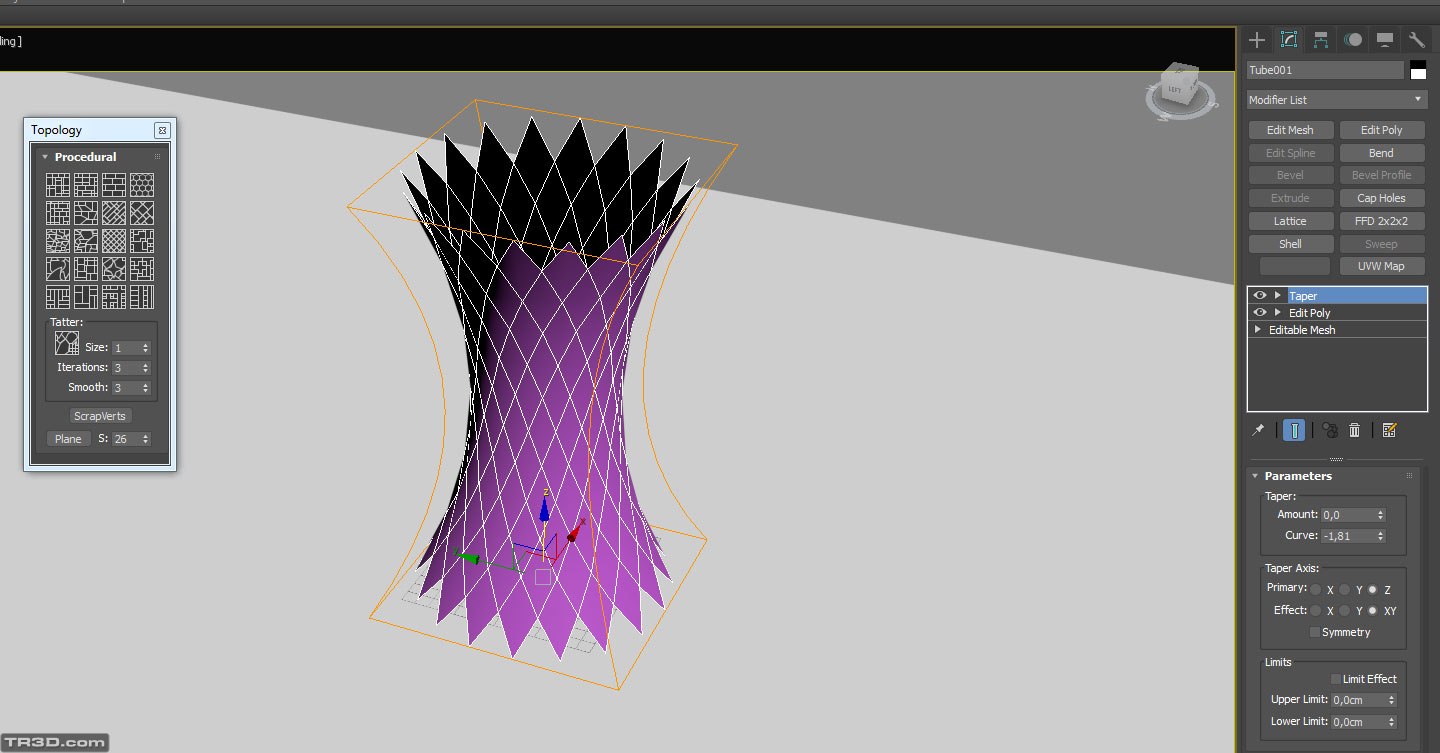Switch to the Hierarchy panel tab
1440x753 pixels.
click(1321, 40)
